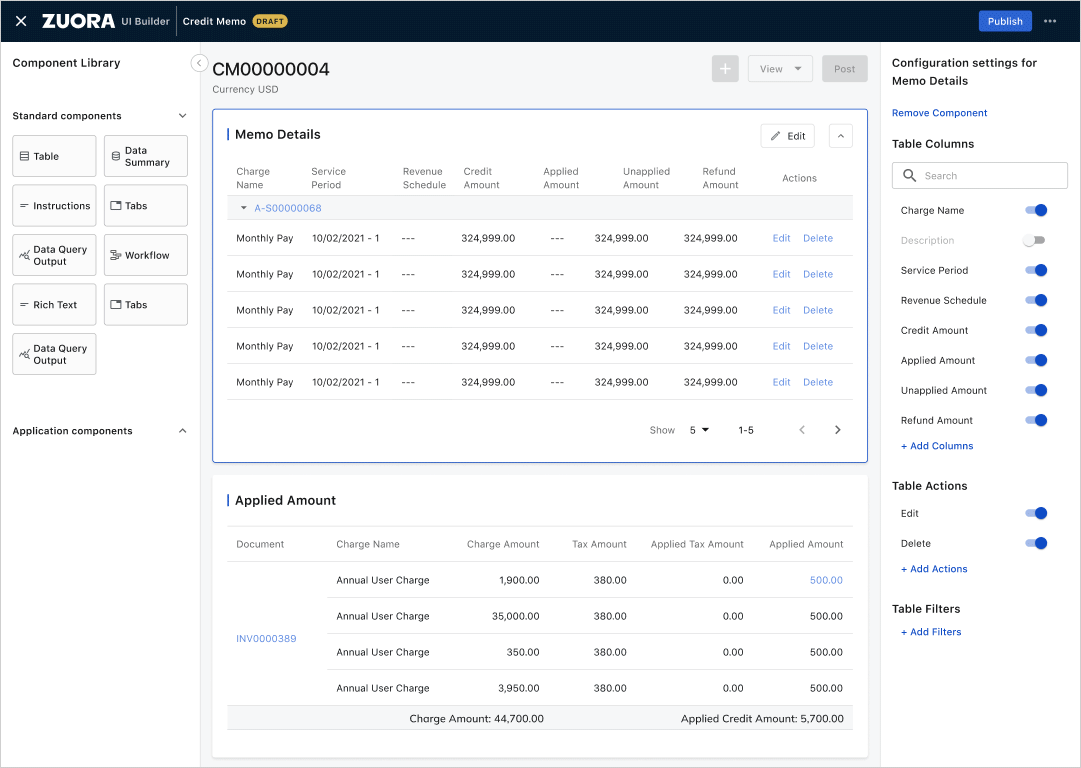Toggle the Applied Amount column switch
Image resolution: width=1081 pixels, height=768 pixels.
[x=1035, y=361]
